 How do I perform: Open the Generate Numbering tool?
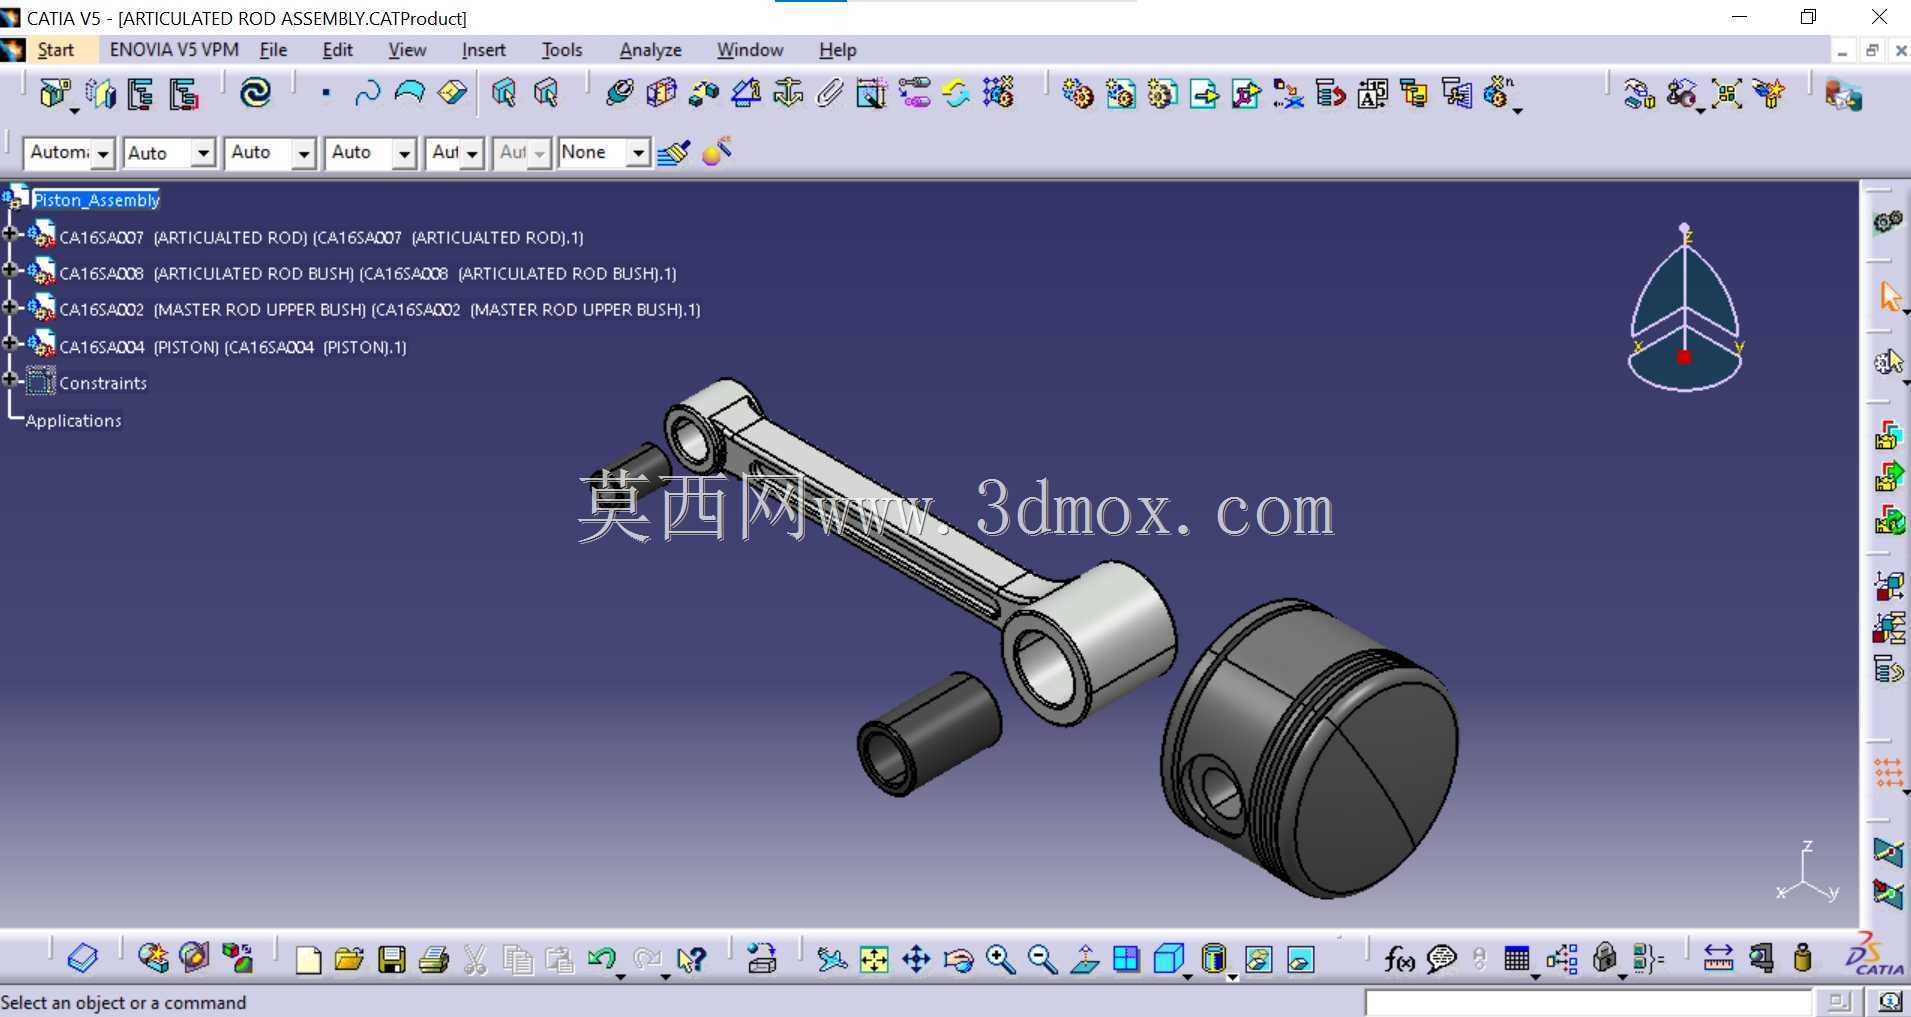[1373, 94]
